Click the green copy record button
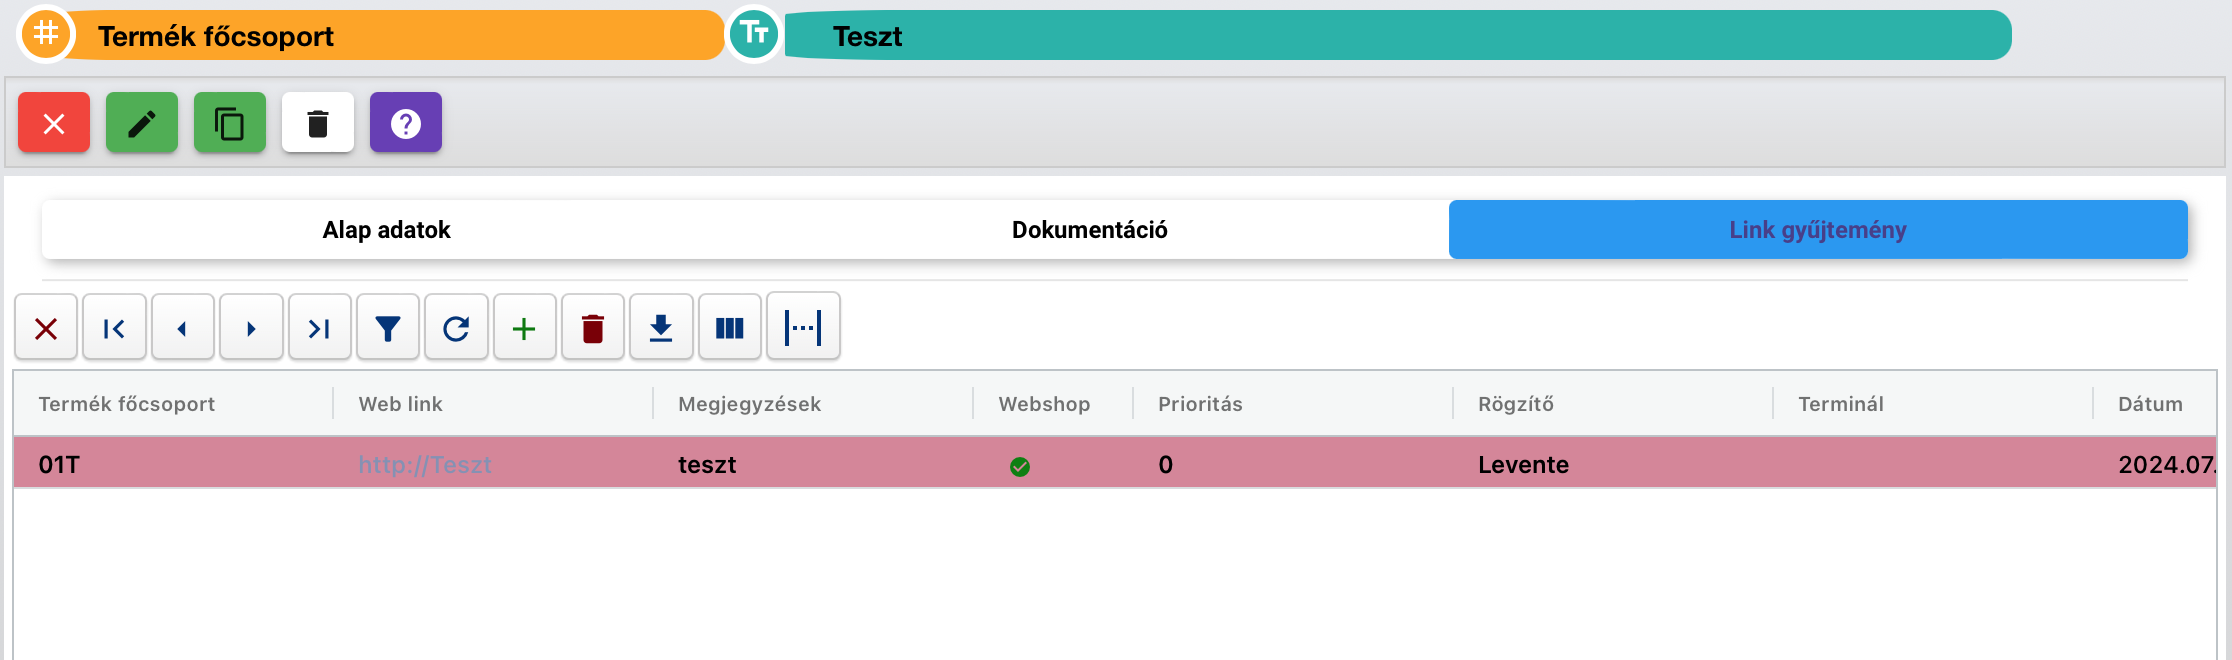2232x660 pixels. 230,123
